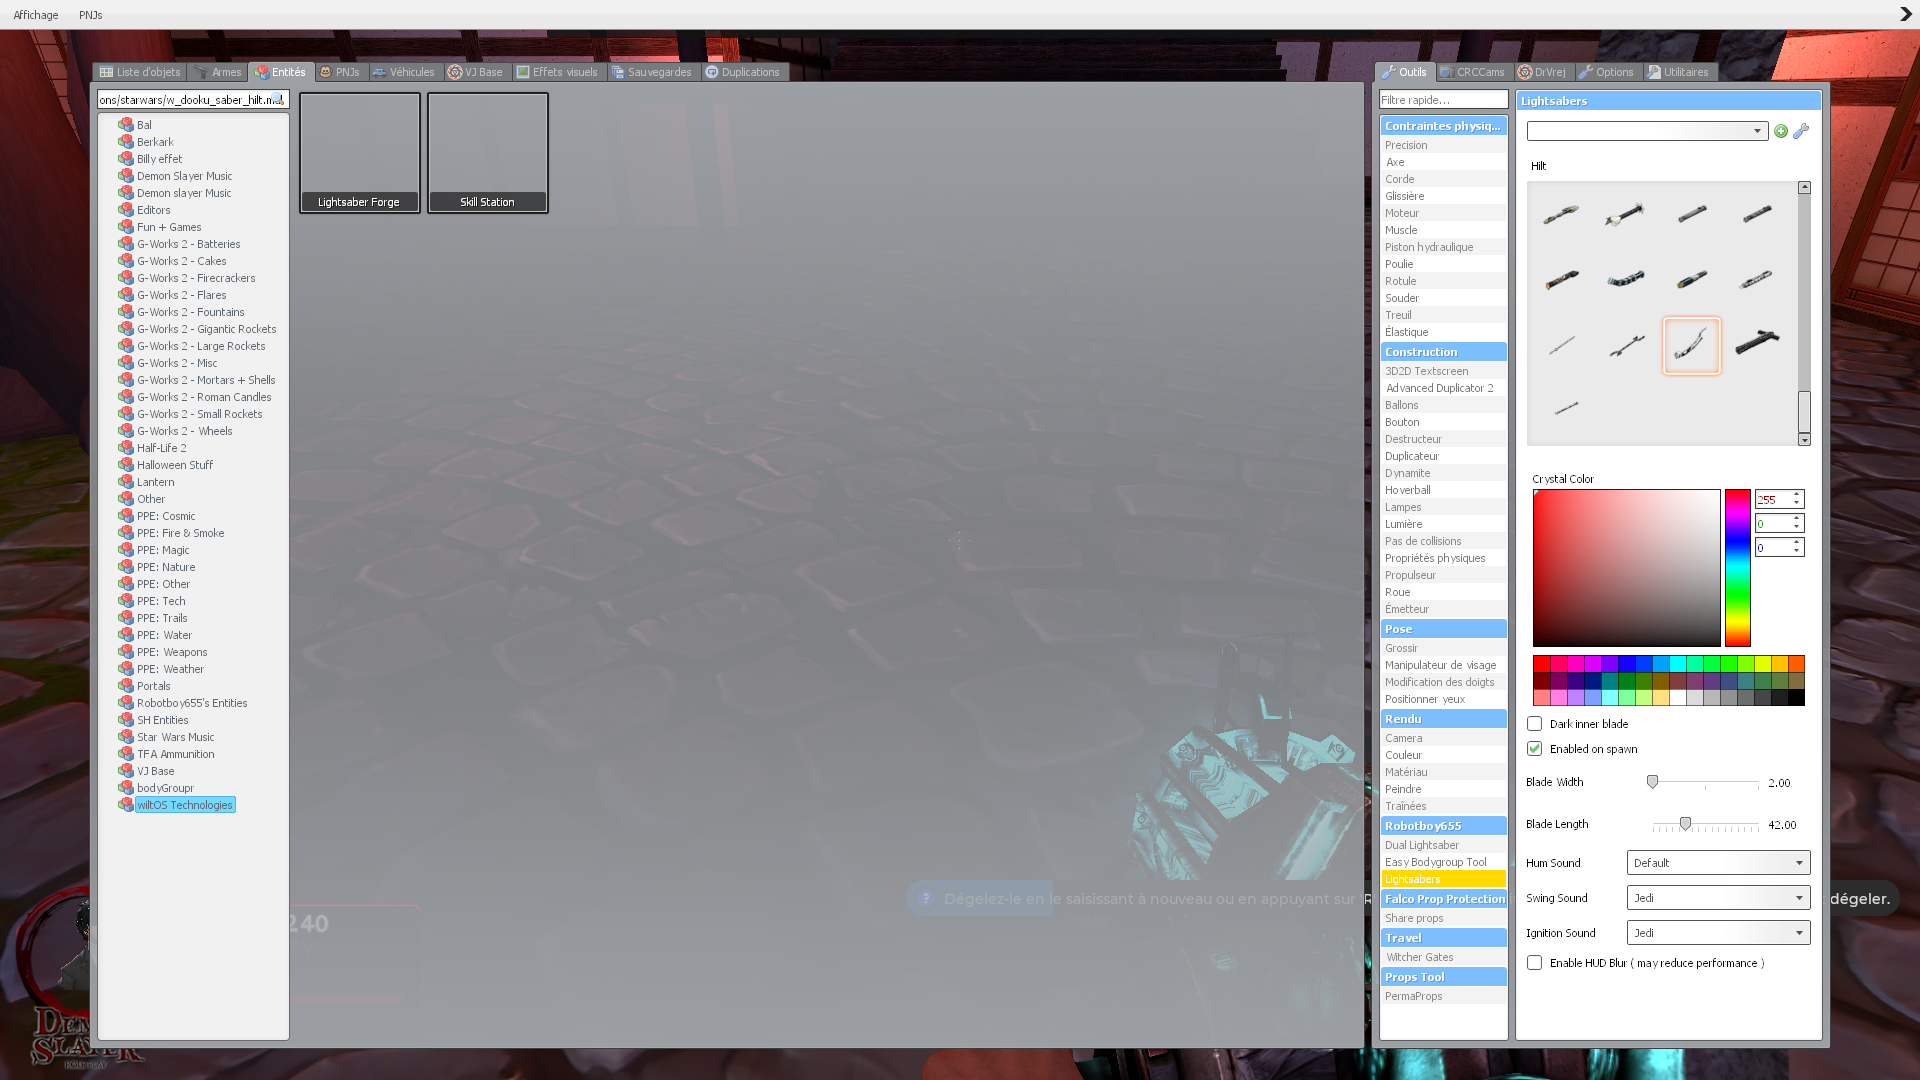Open the Halloween Stuff category
Screen dimensions: 1920x1080
pos(174,465)
